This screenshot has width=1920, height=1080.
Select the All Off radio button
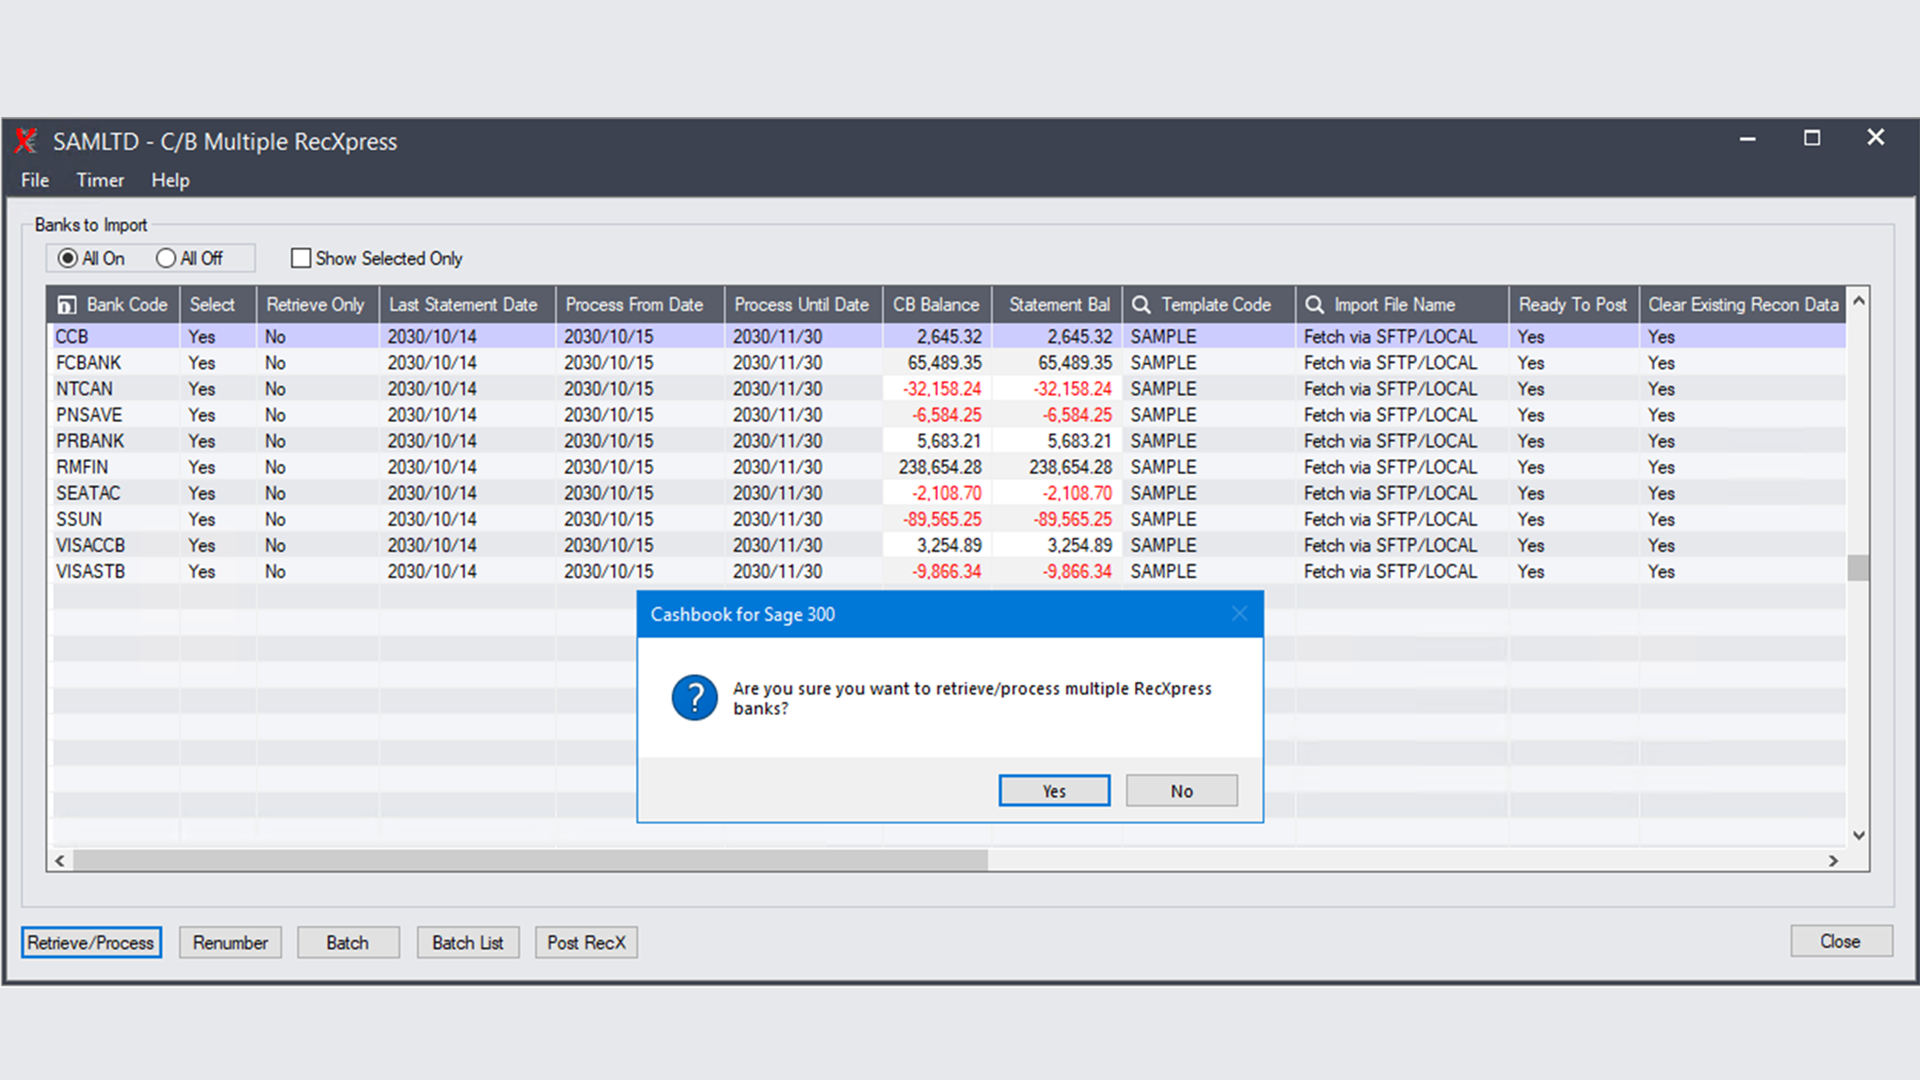click(x=166, y=258)
